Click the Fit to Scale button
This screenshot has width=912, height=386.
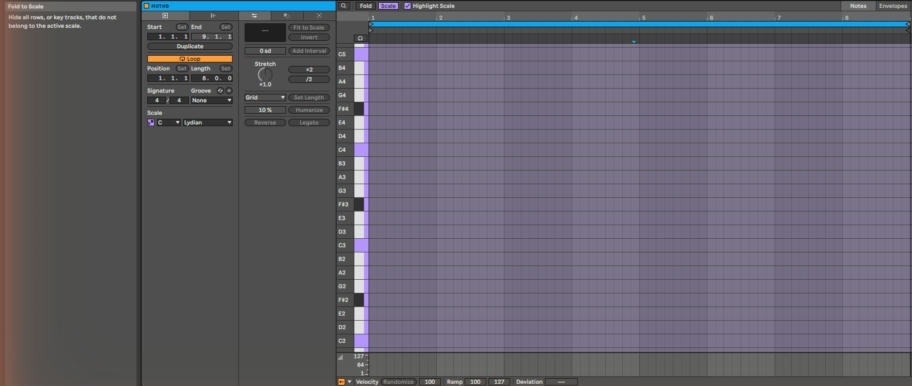[x=309, y=27]
